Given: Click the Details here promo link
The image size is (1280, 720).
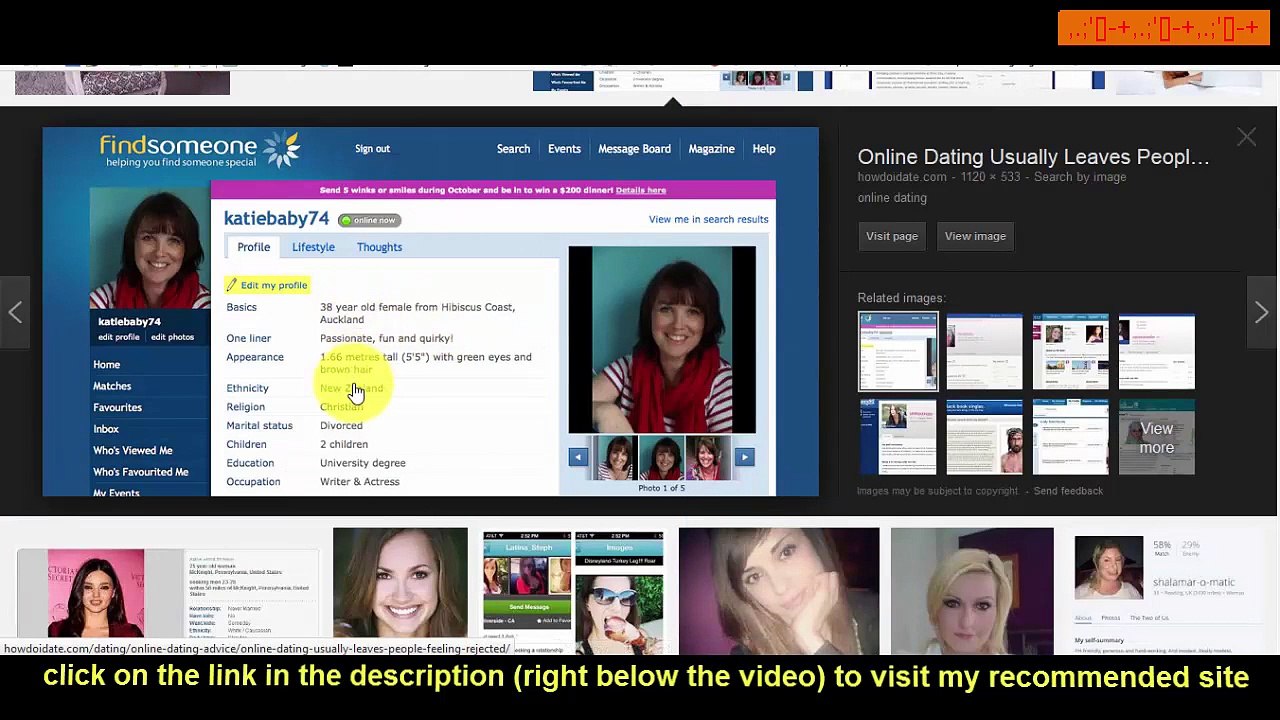Looking at the screenshot, I should (640, 190).
